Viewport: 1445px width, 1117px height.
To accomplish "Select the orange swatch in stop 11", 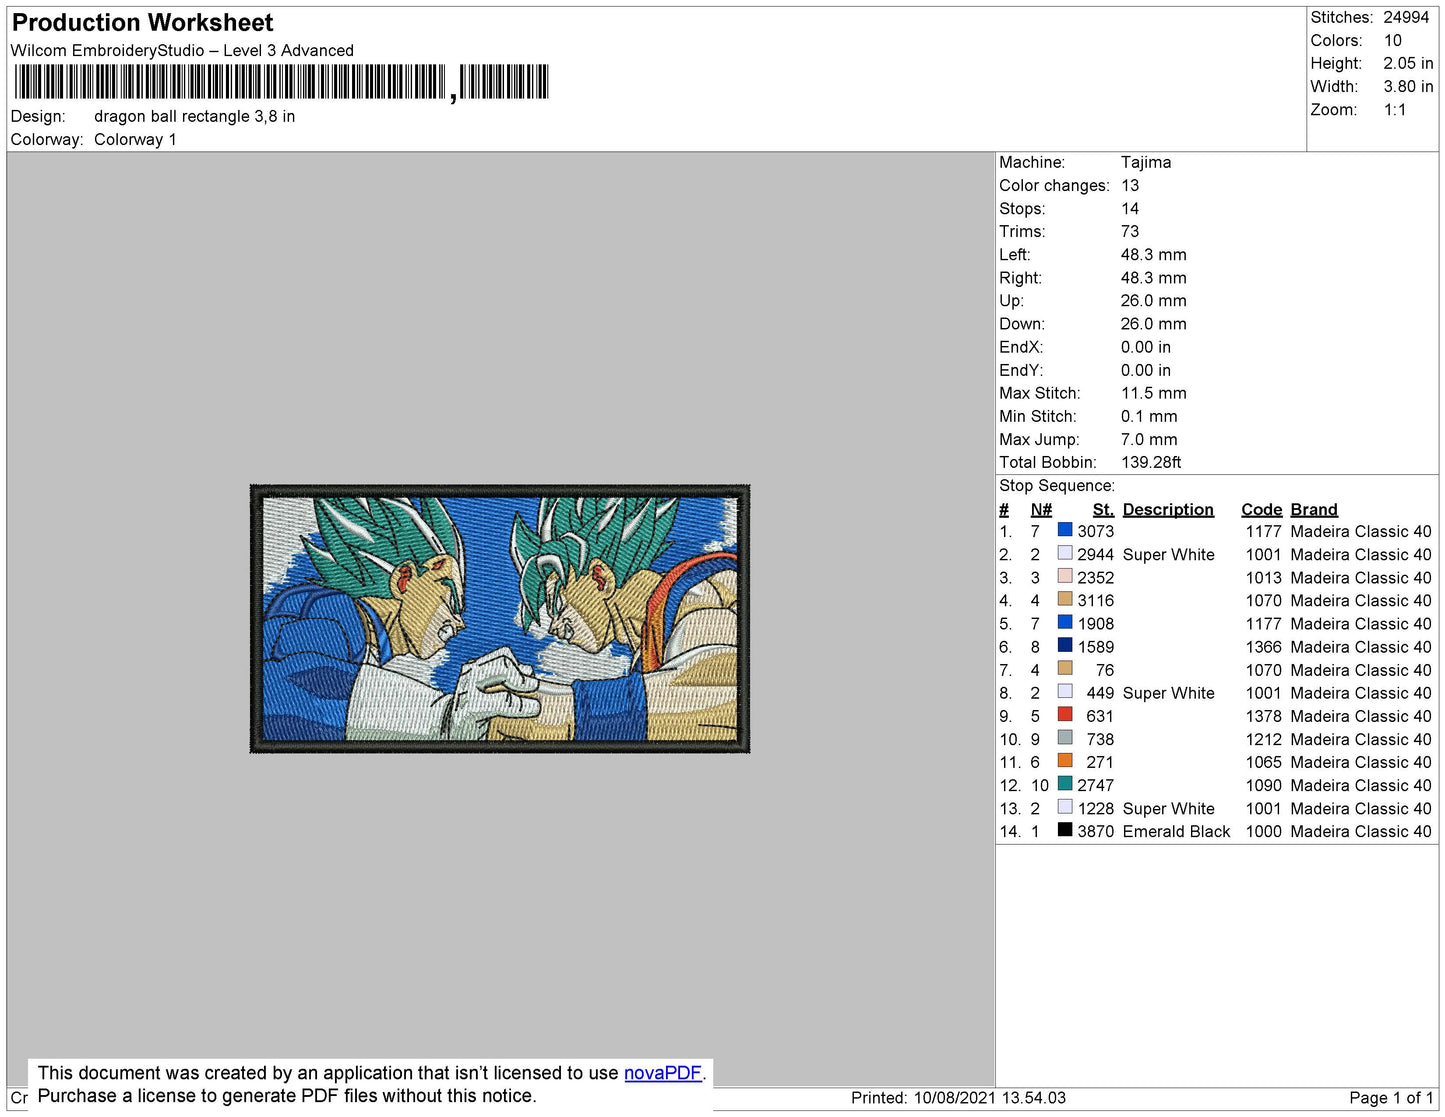I will (1065, 760).
